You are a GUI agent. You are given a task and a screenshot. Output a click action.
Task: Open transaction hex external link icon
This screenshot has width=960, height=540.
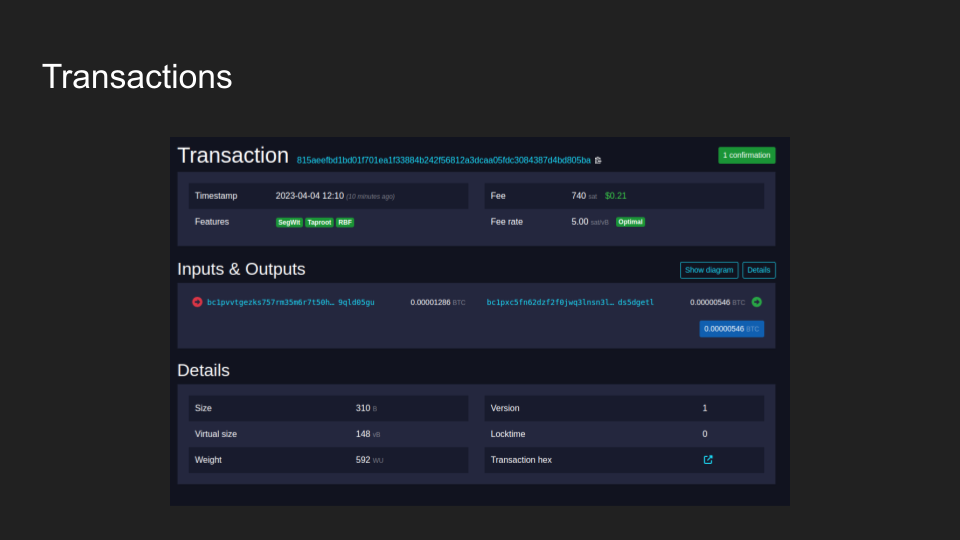click(708, 460)
